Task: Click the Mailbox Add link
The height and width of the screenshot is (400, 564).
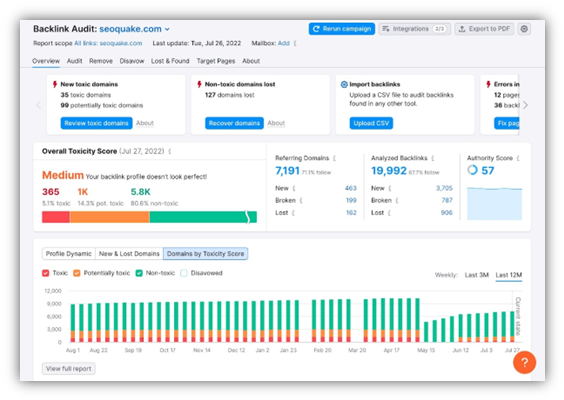Action: [283, 43]
